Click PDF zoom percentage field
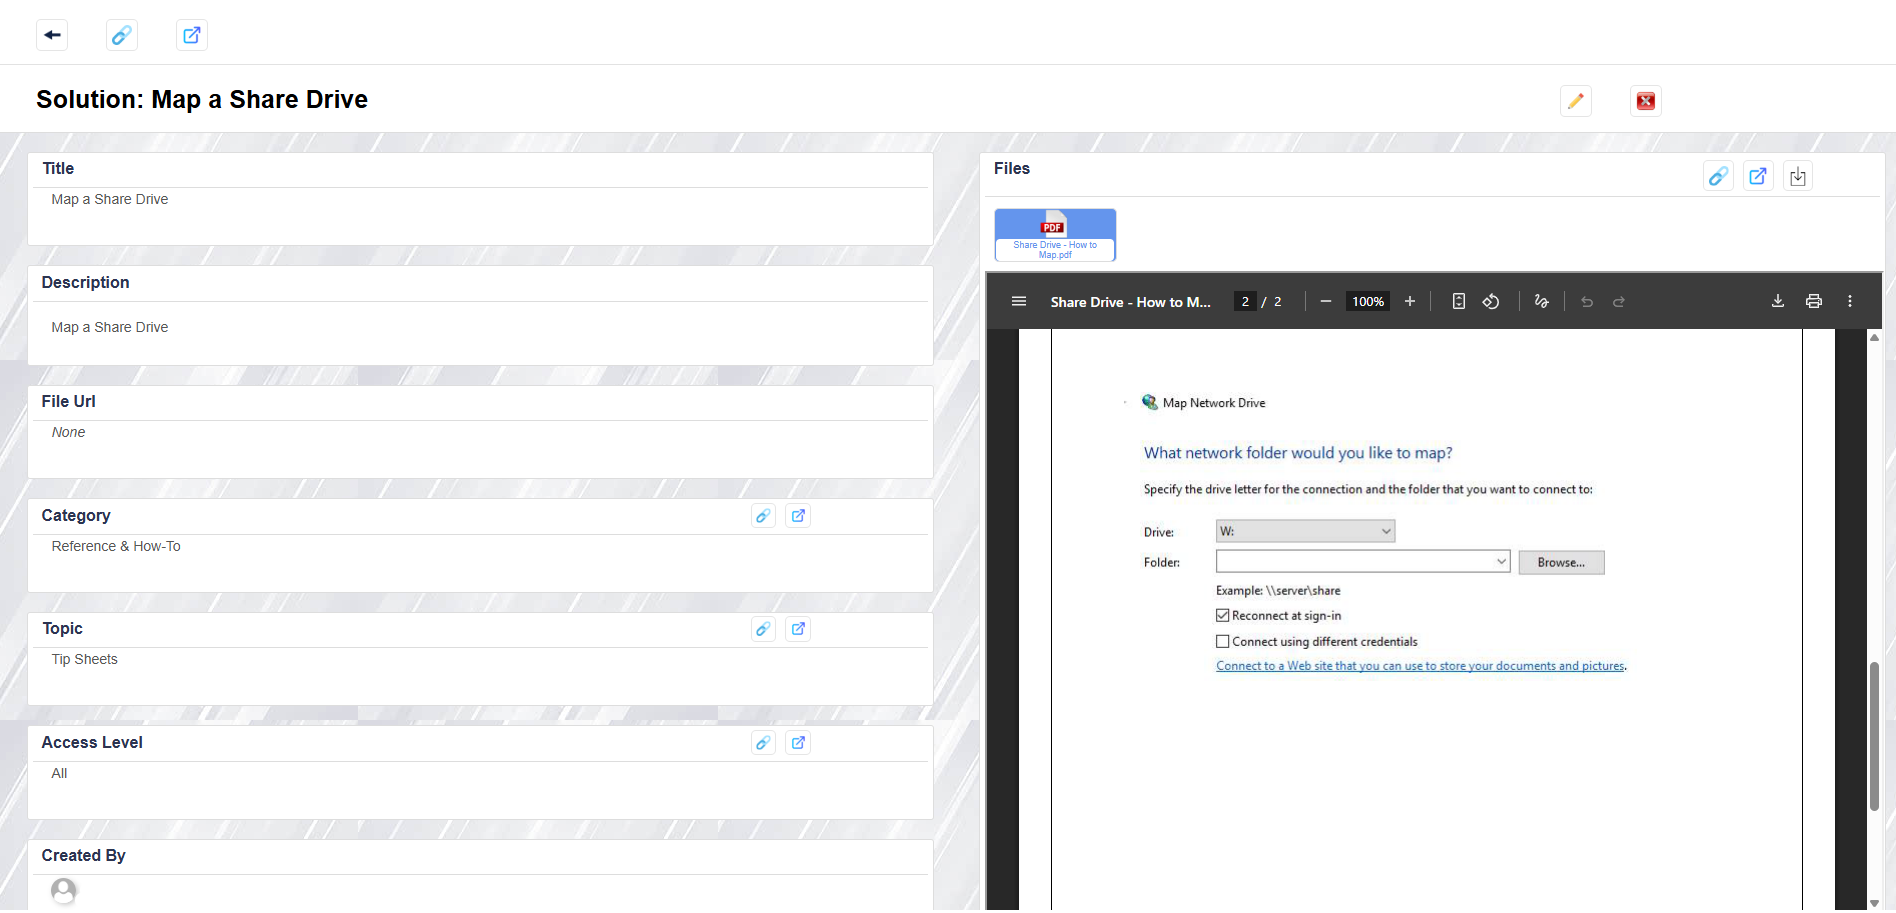 click(1368, 301)
